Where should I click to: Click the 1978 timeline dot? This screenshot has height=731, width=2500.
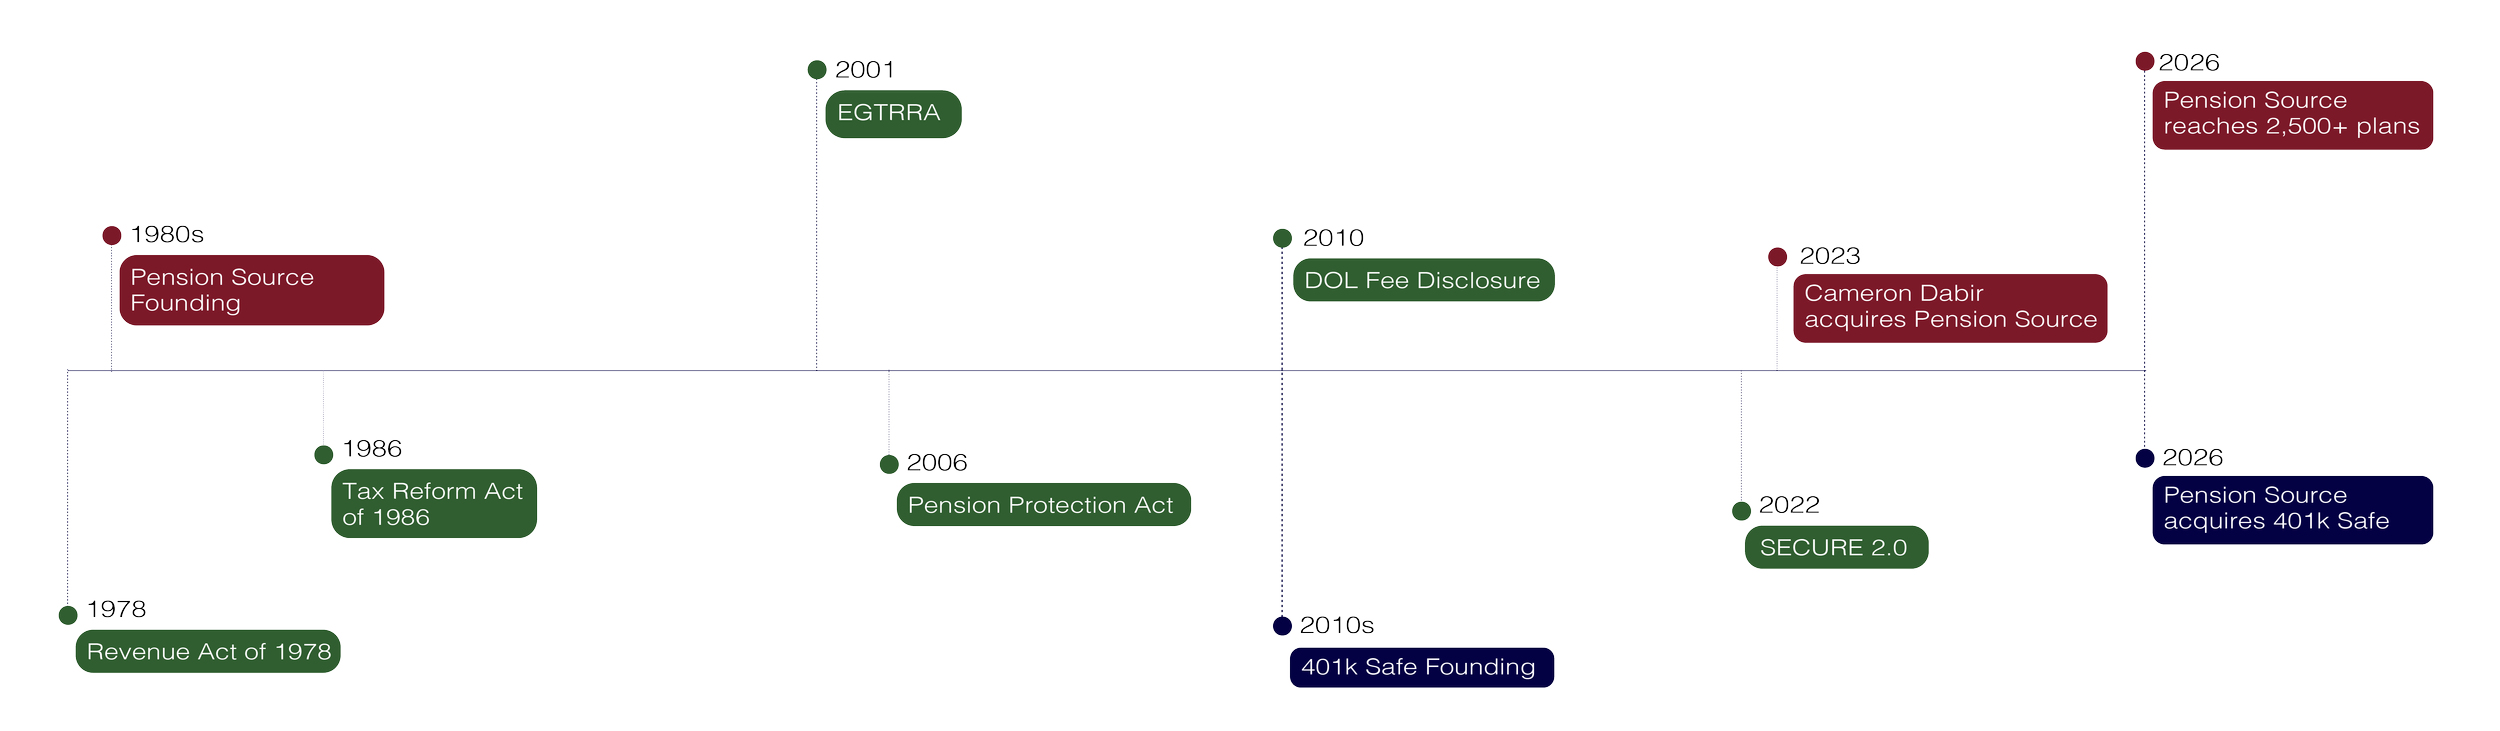68,615
